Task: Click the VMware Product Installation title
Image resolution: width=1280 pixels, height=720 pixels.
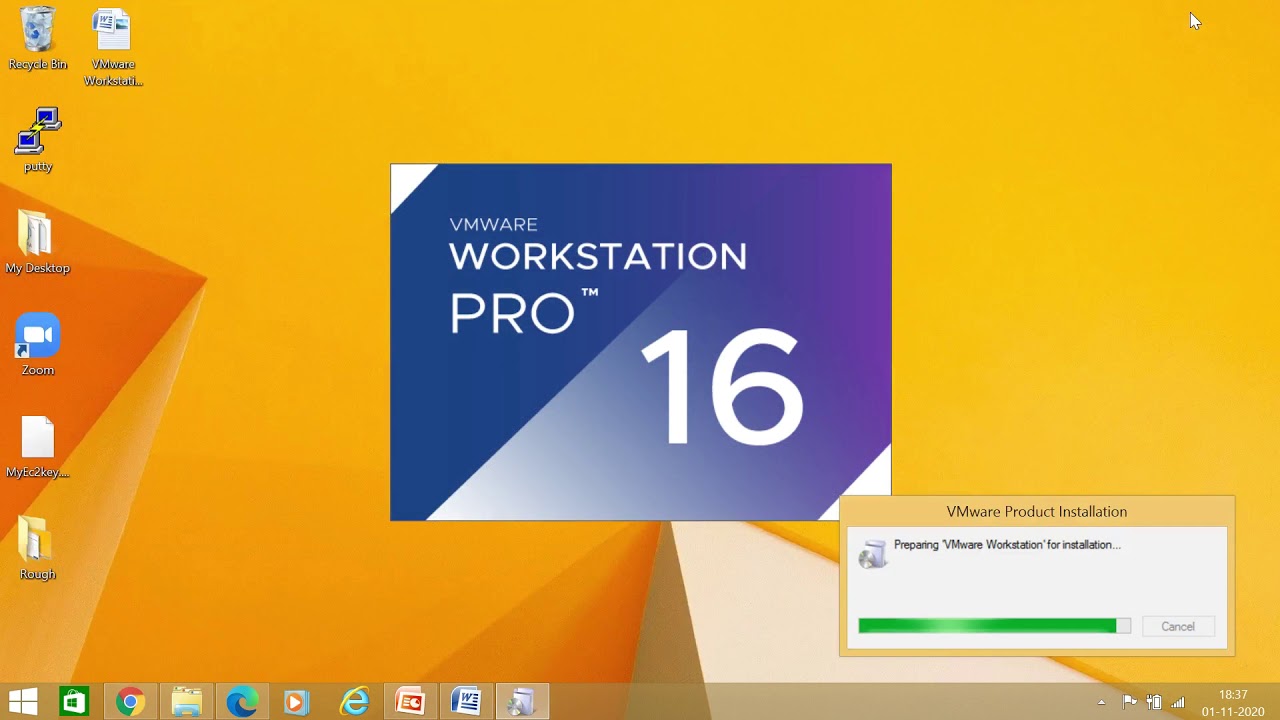Action: tap(1037, 511)
